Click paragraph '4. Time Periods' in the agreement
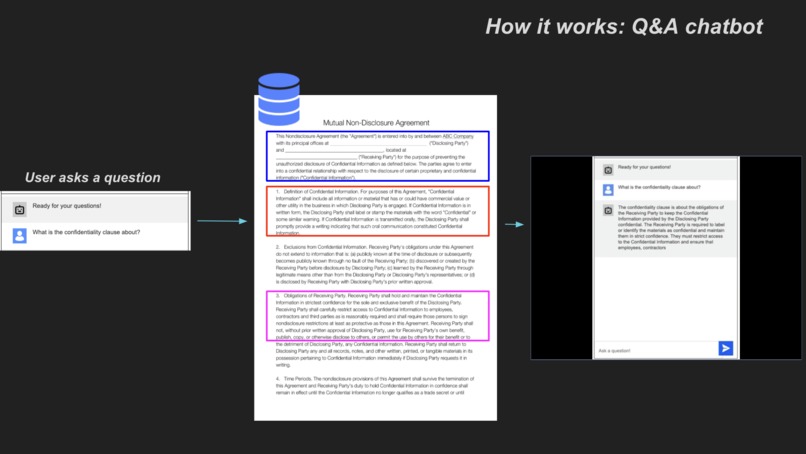The width and height of the screenshot is (806, 454). coord(375,386)
